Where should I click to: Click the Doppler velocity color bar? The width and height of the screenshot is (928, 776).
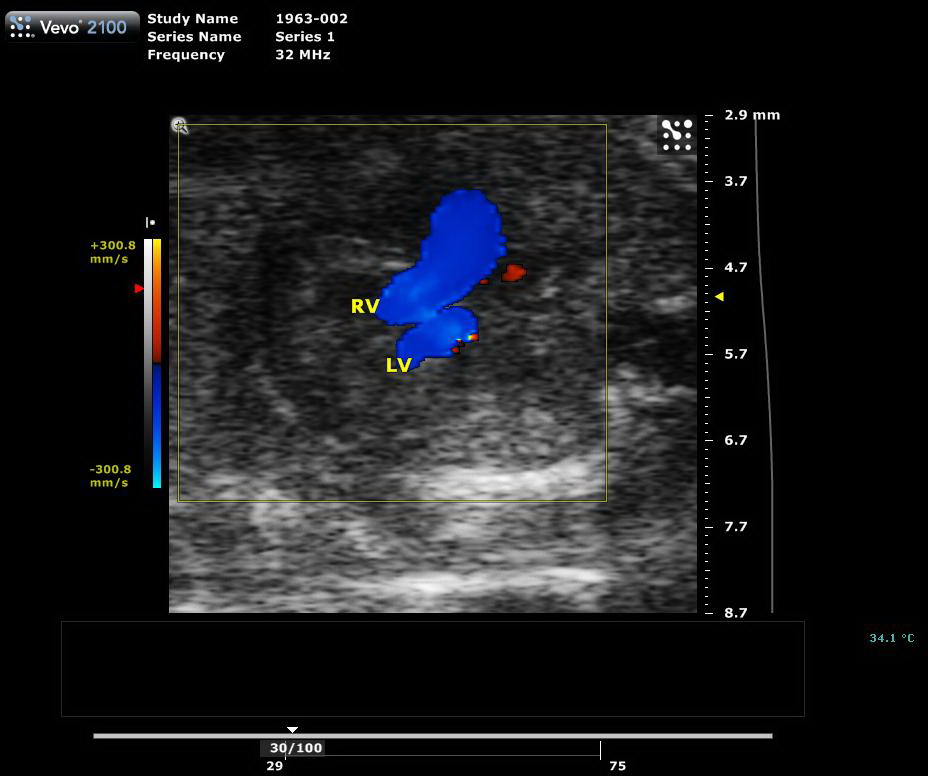[157, 363]
